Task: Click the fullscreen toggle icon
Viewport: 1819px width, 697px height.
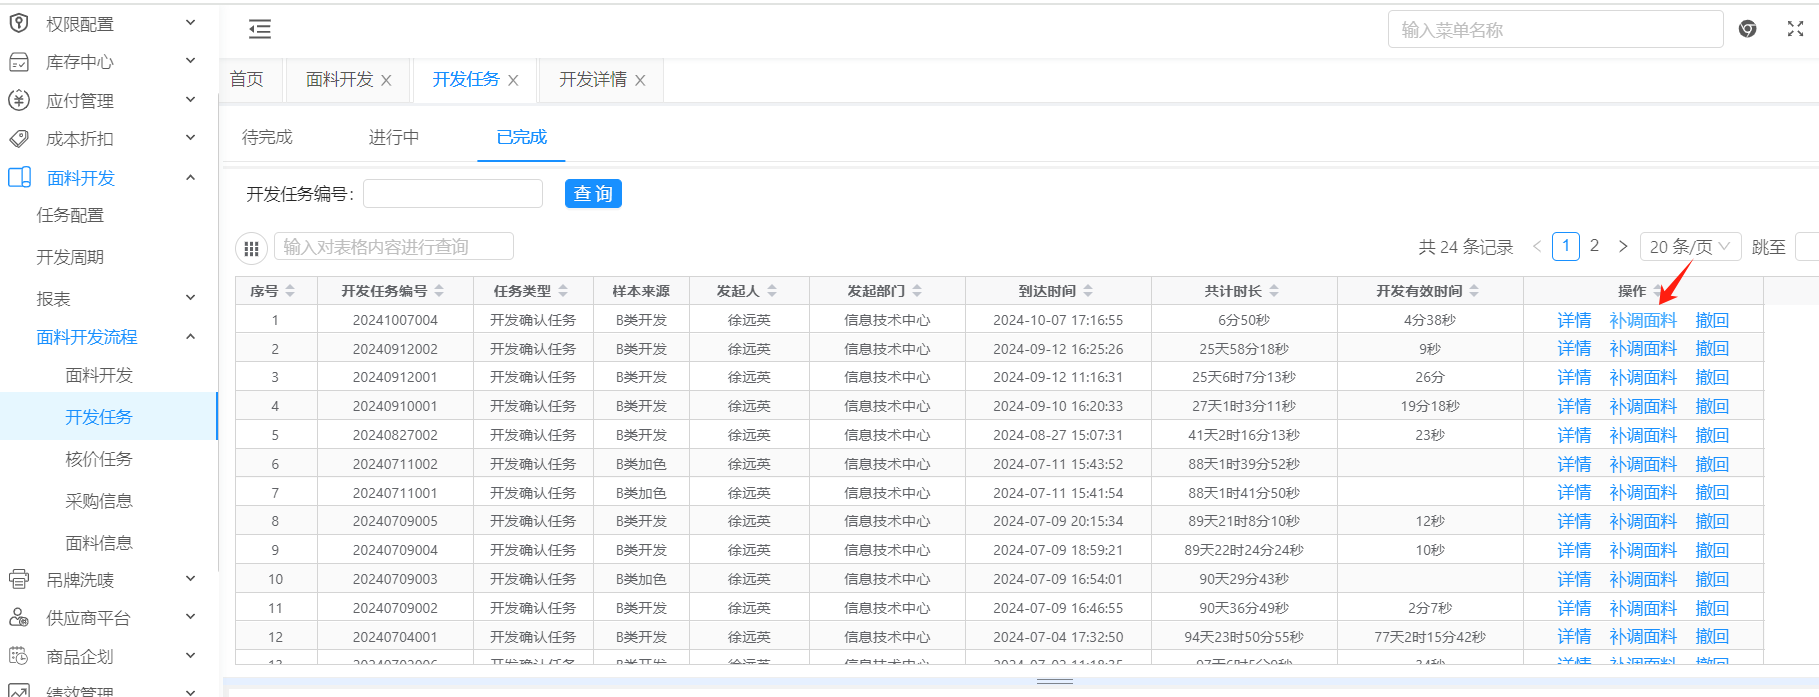Action: (x=1795, y=29)
